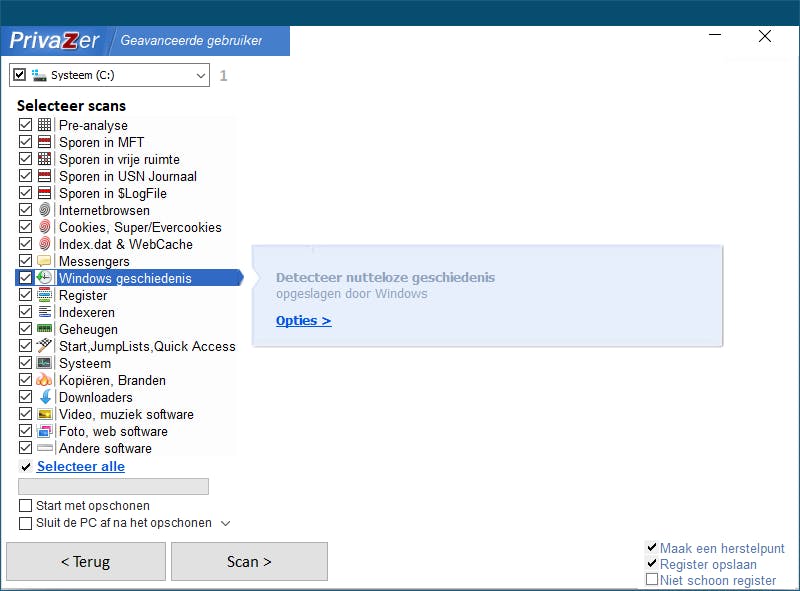Click the empty progress bar

113,486
